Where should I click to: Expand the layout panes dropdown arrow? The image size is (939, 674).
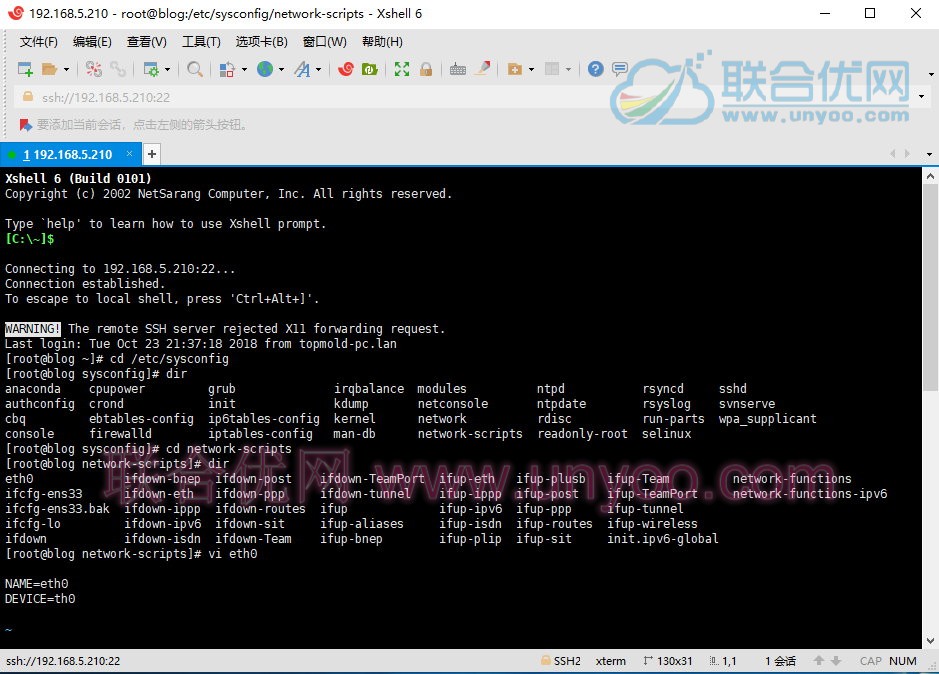568,69
